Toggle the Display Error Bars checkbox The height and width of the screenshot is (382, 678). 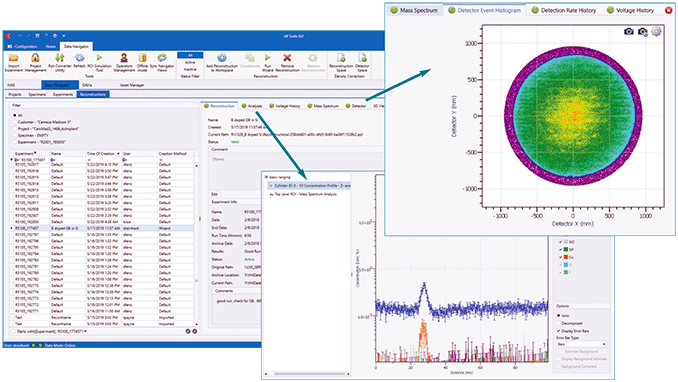pyautogui.click(x=559, y=331)
